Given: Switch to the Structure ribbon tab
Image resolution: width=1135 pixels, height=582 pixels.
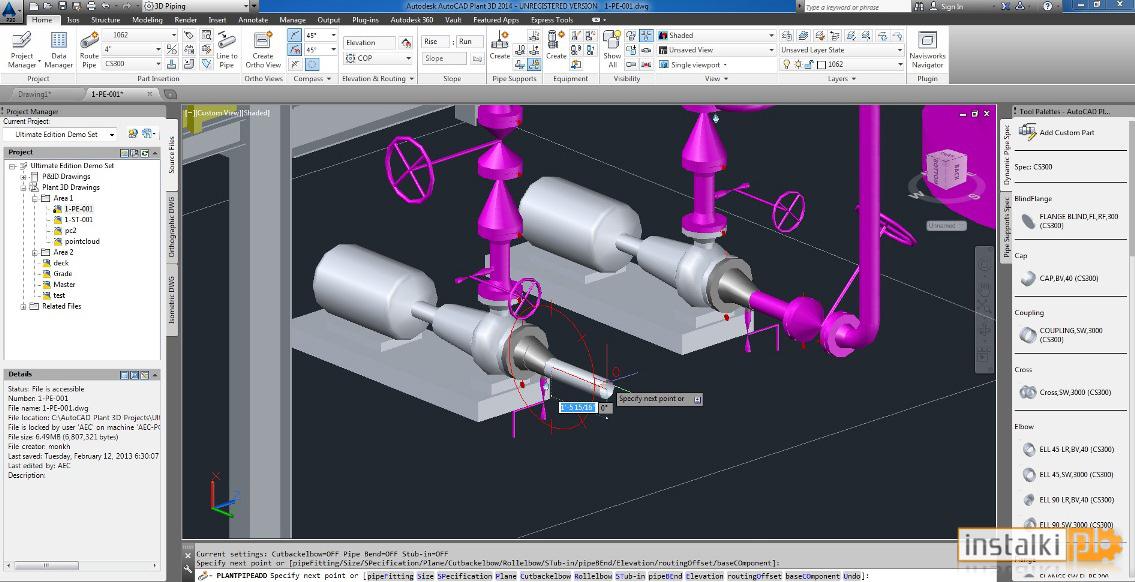Looking at the screenshot, I should (106, 20).
